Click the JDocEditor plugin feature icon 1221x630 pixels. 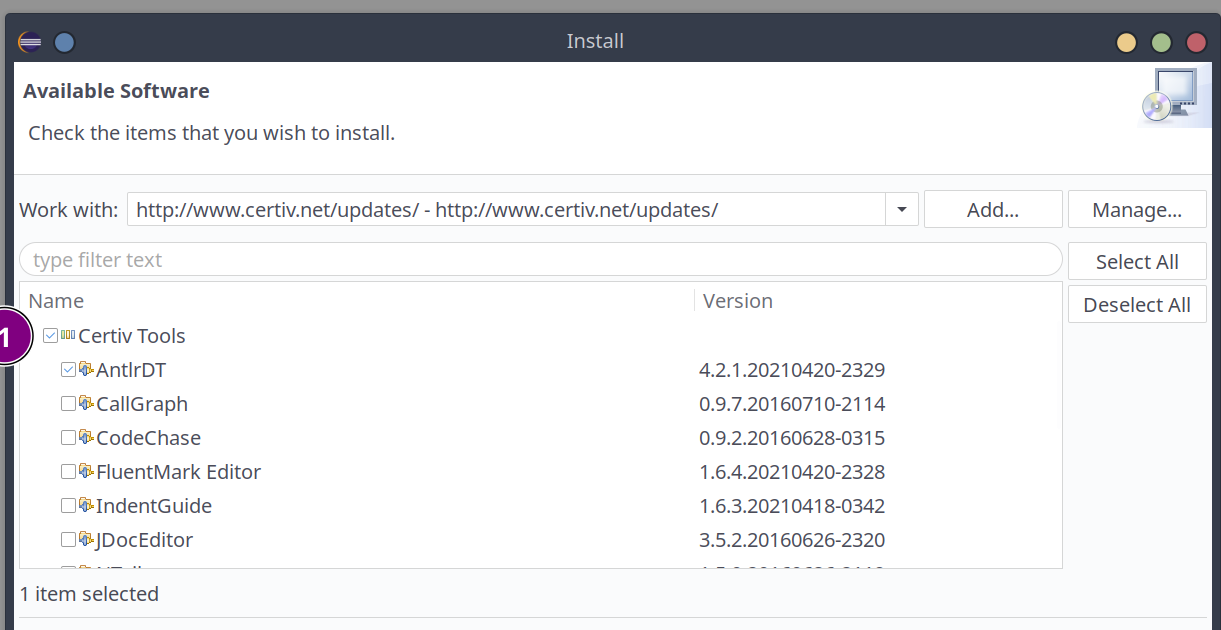tap(86, 540)
